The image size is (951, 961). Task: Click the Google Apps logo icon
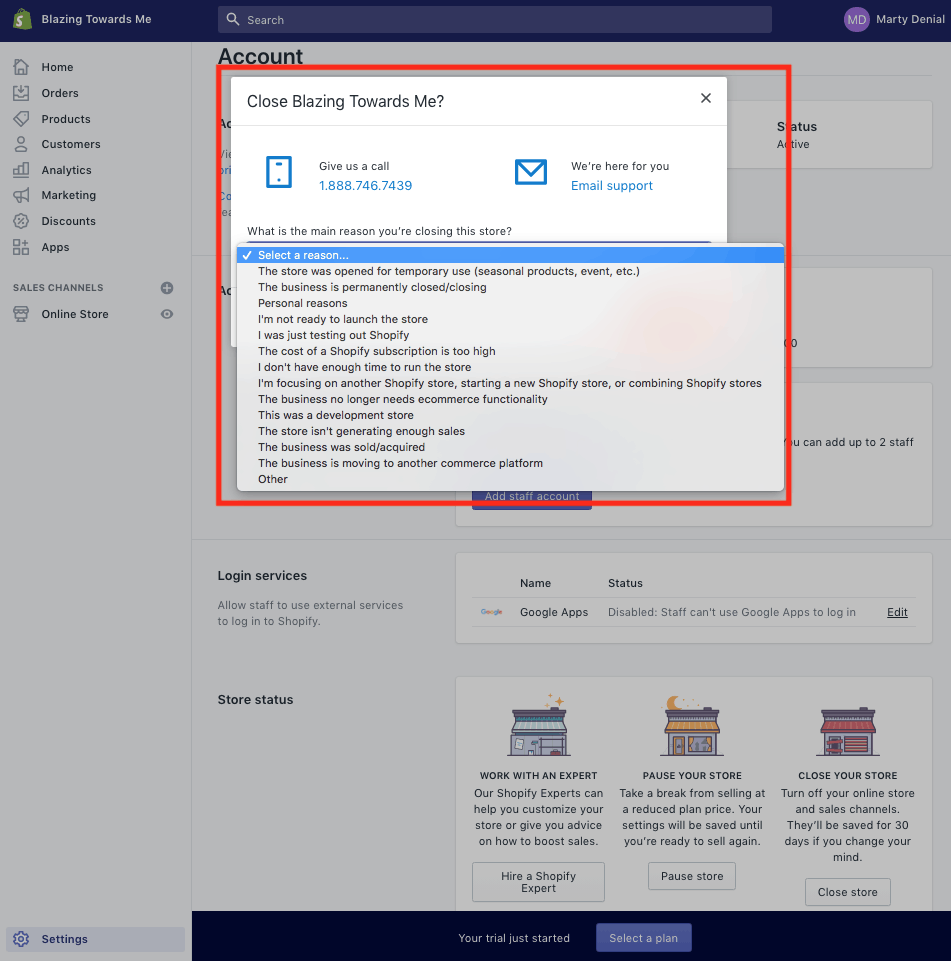(491, 612)
